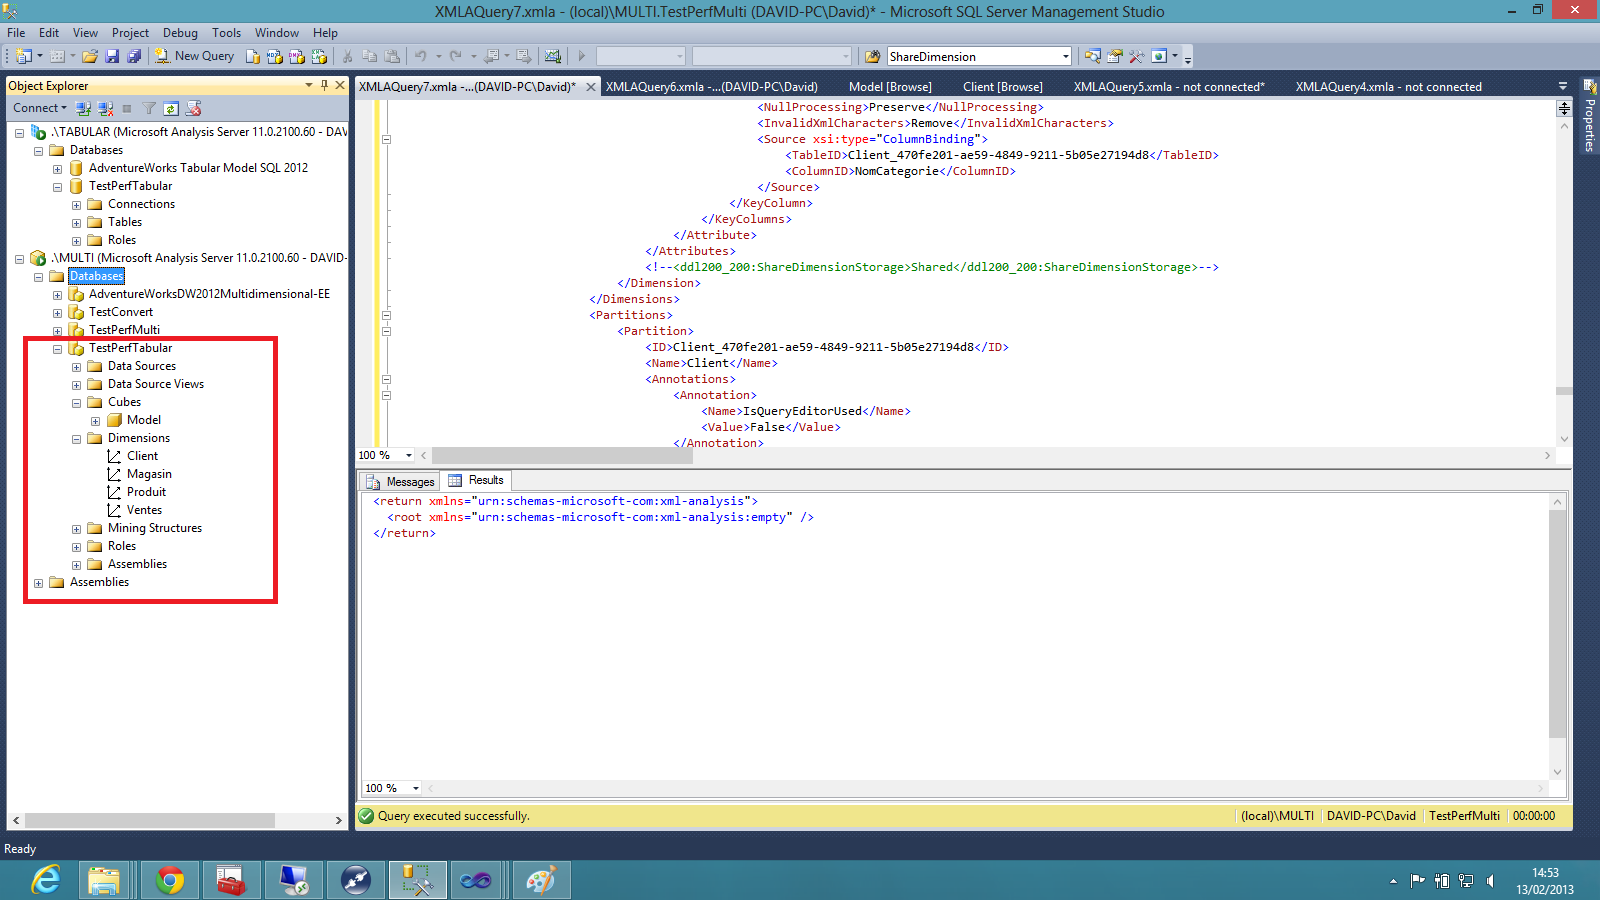Switch to Model [Browse] tab

coord(889,87)
